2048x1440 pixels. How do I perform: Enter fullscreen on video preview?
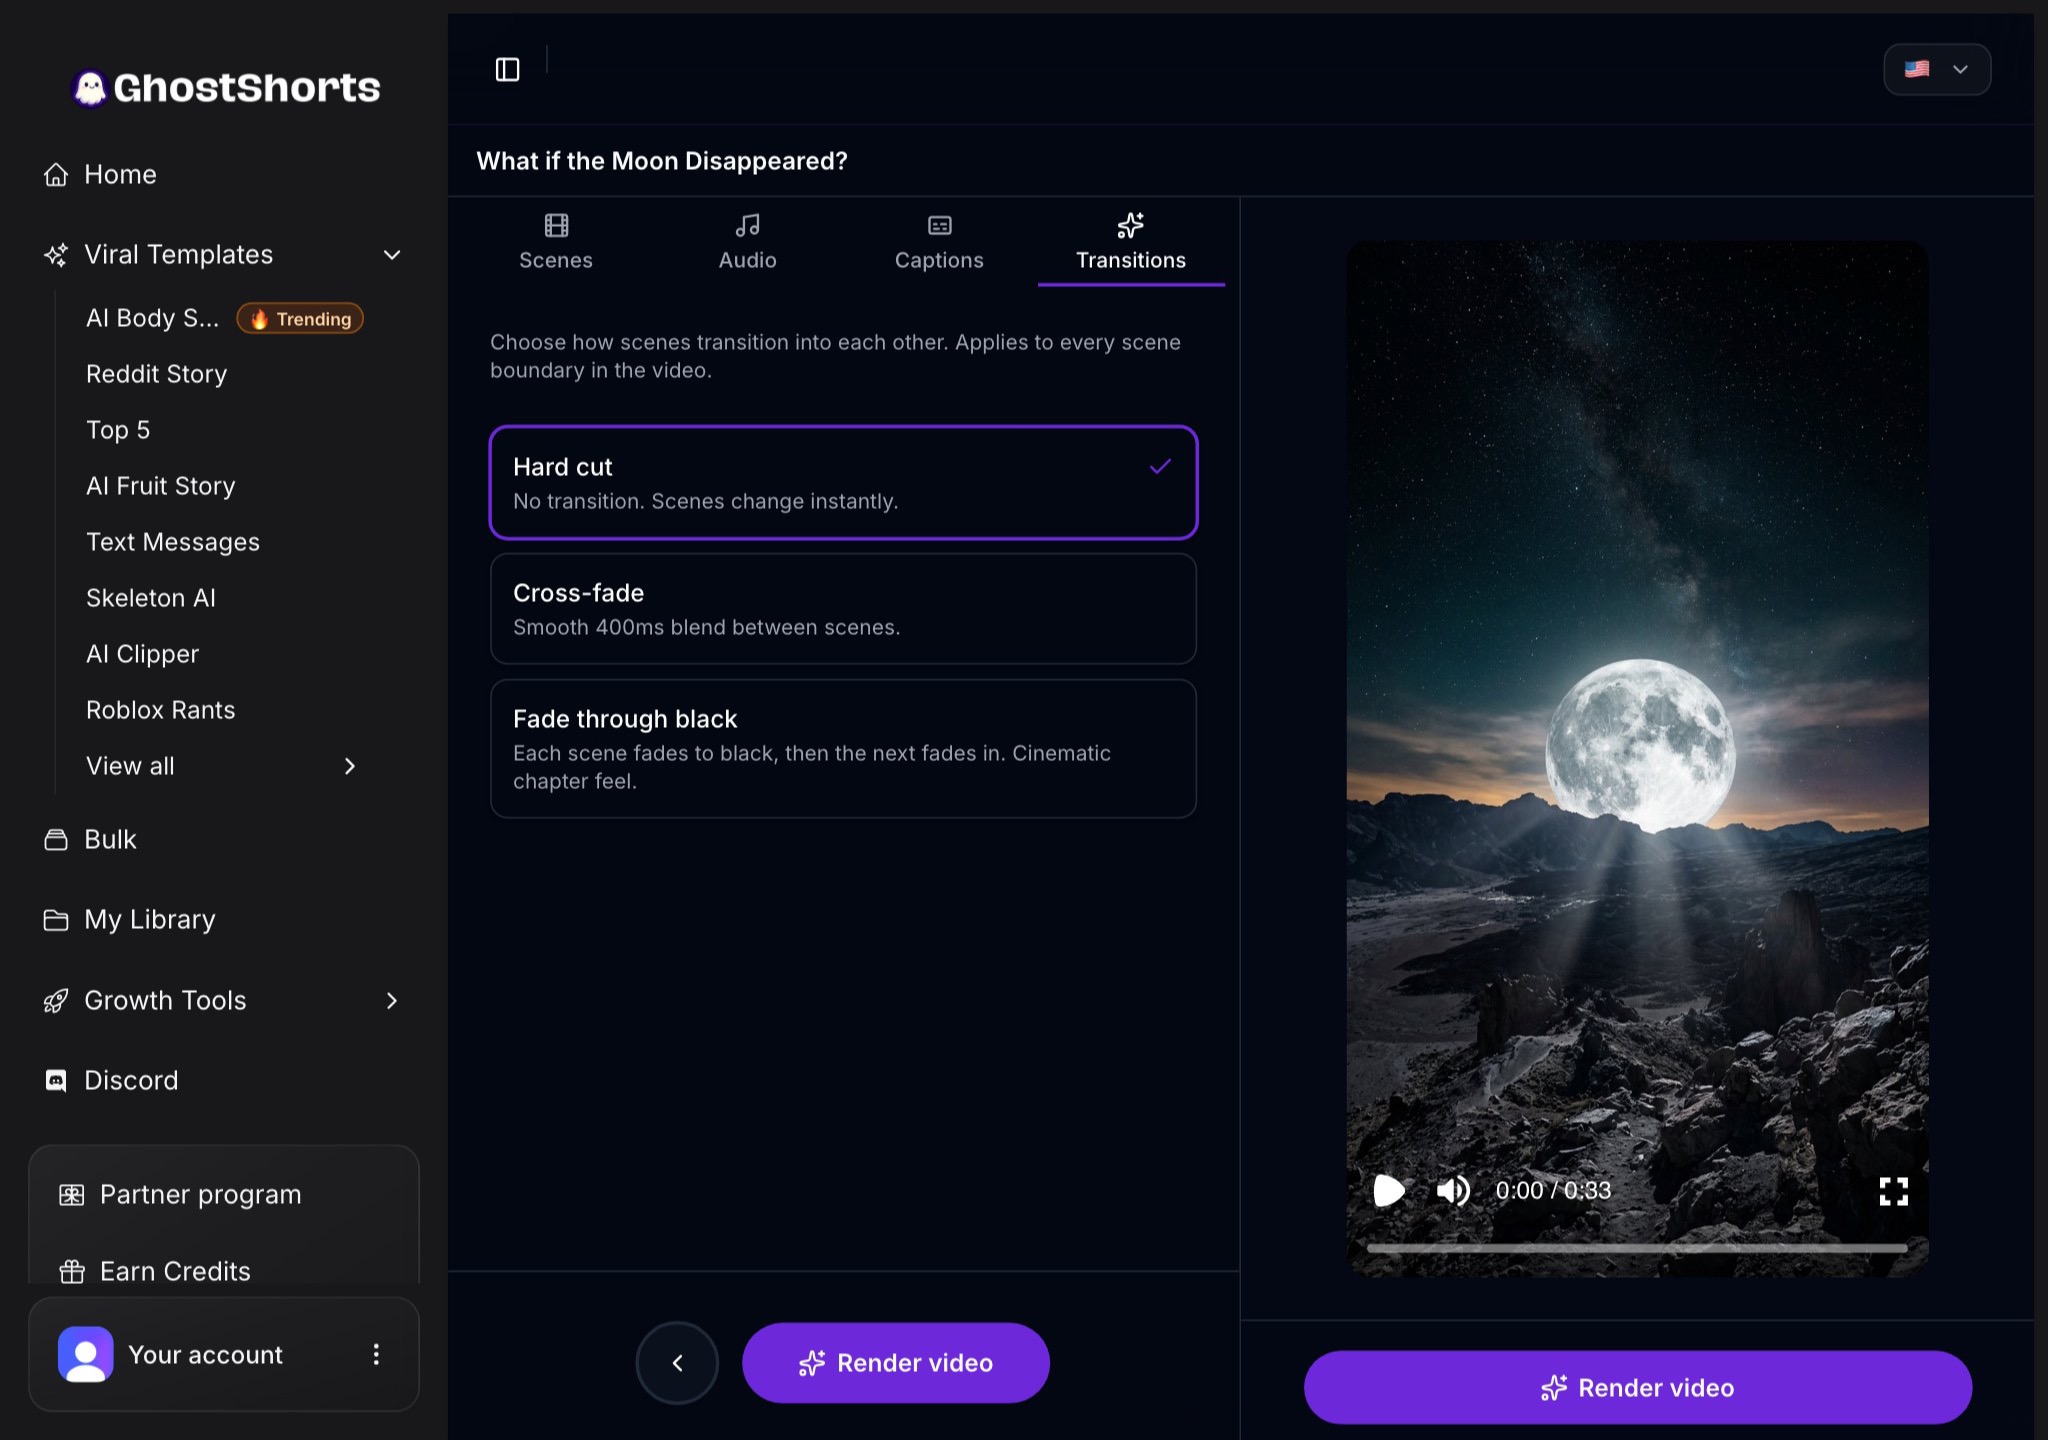[1894, 1191]
